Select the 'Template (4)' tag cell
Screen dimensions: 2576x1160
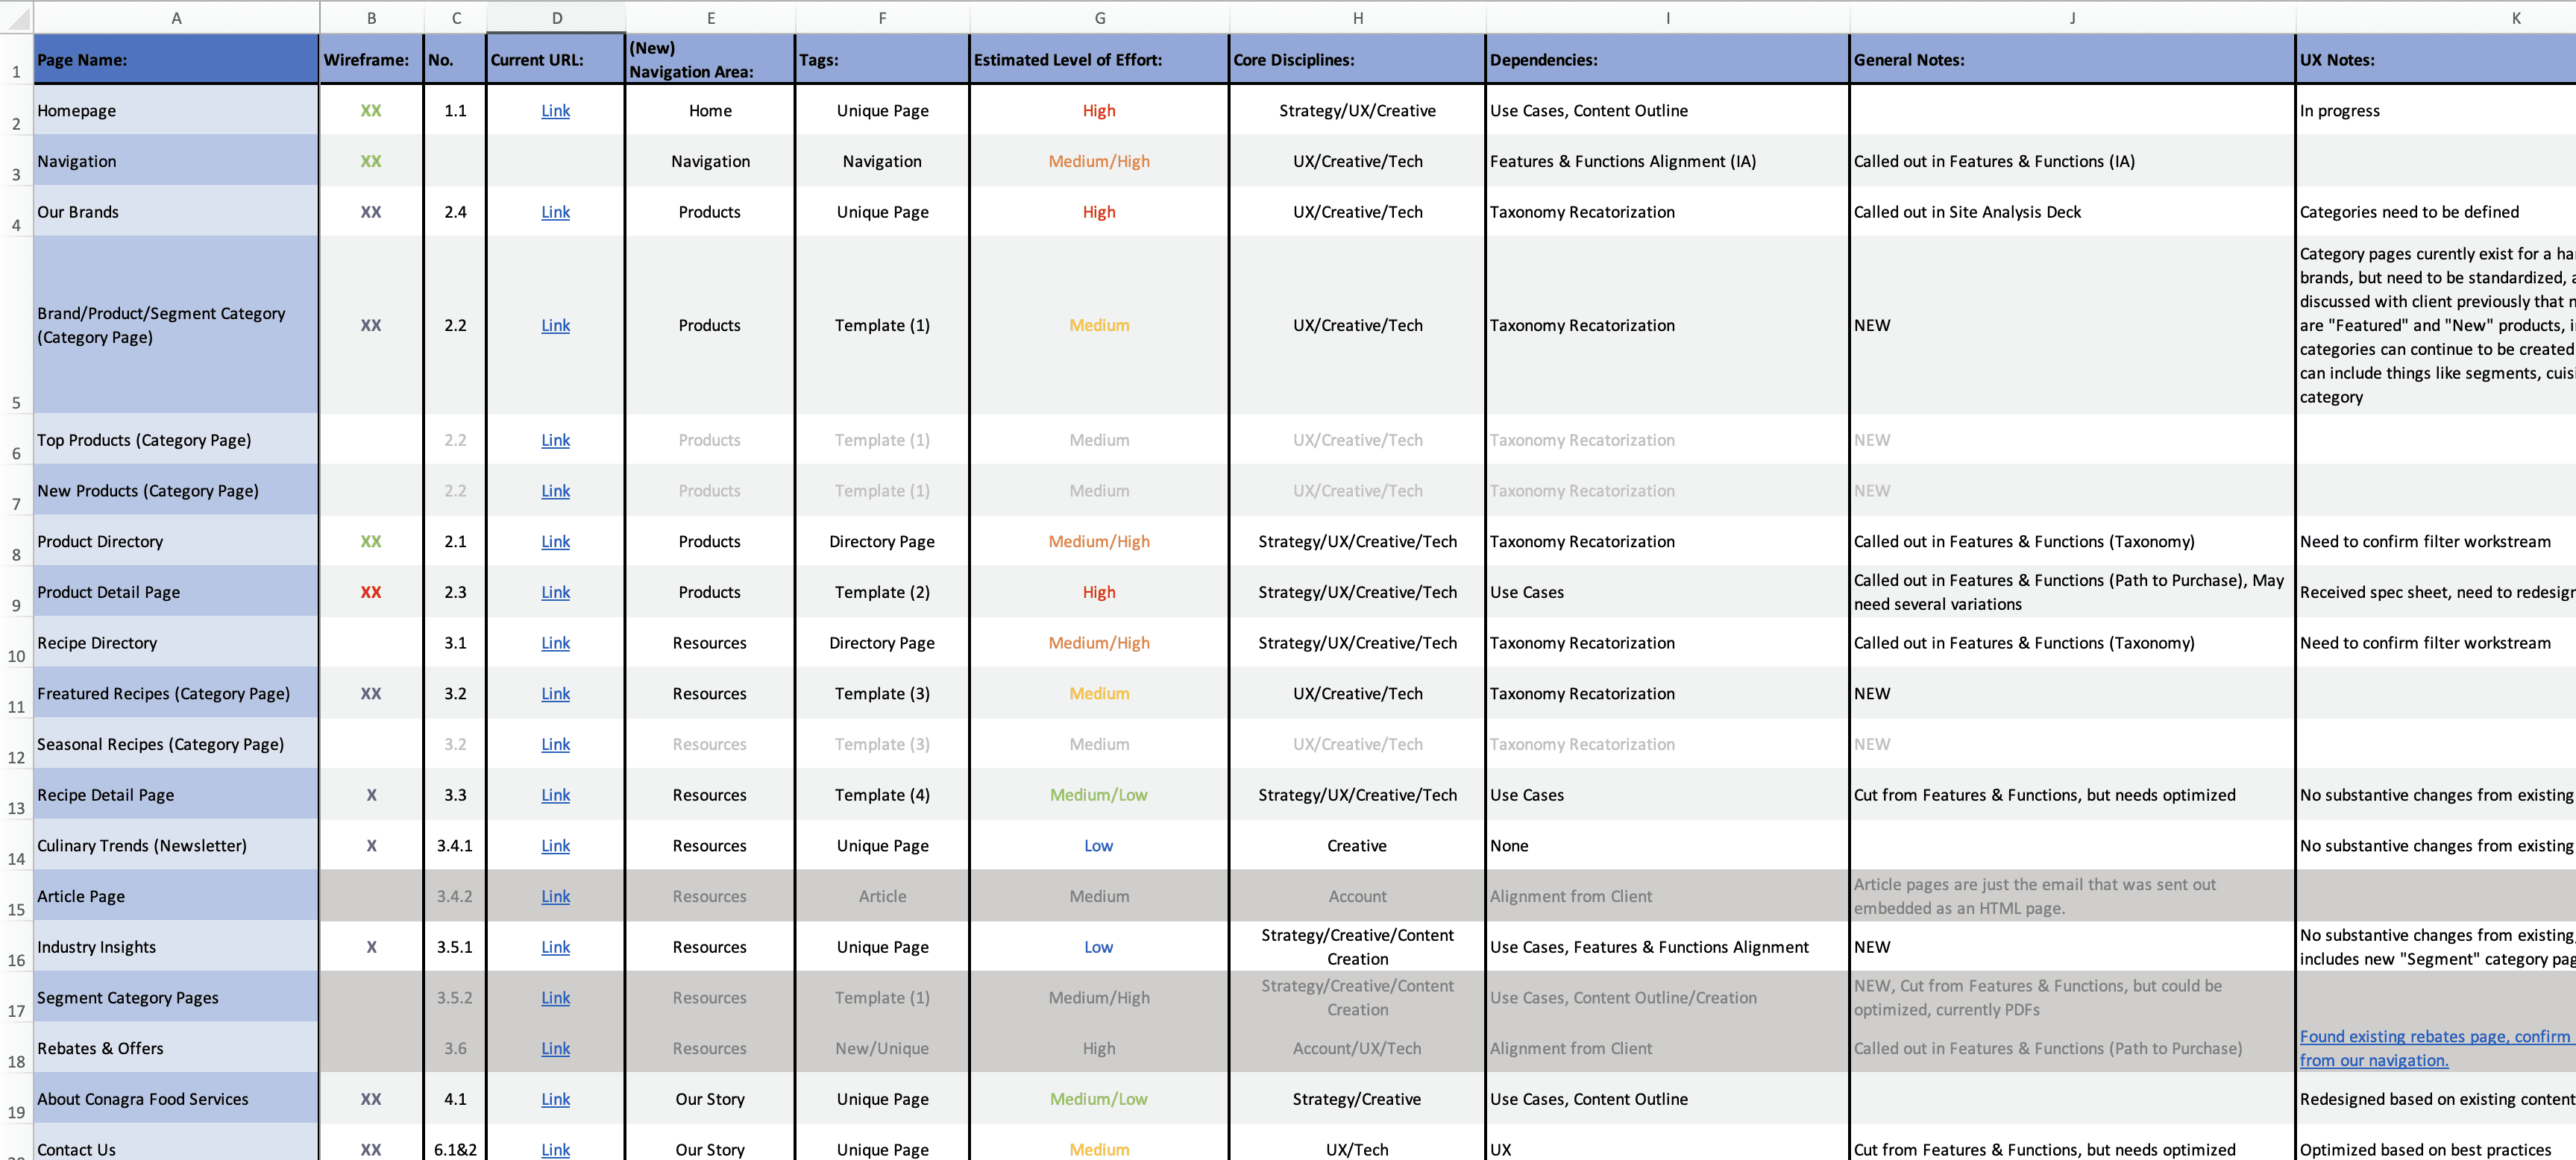coord(882,795)
